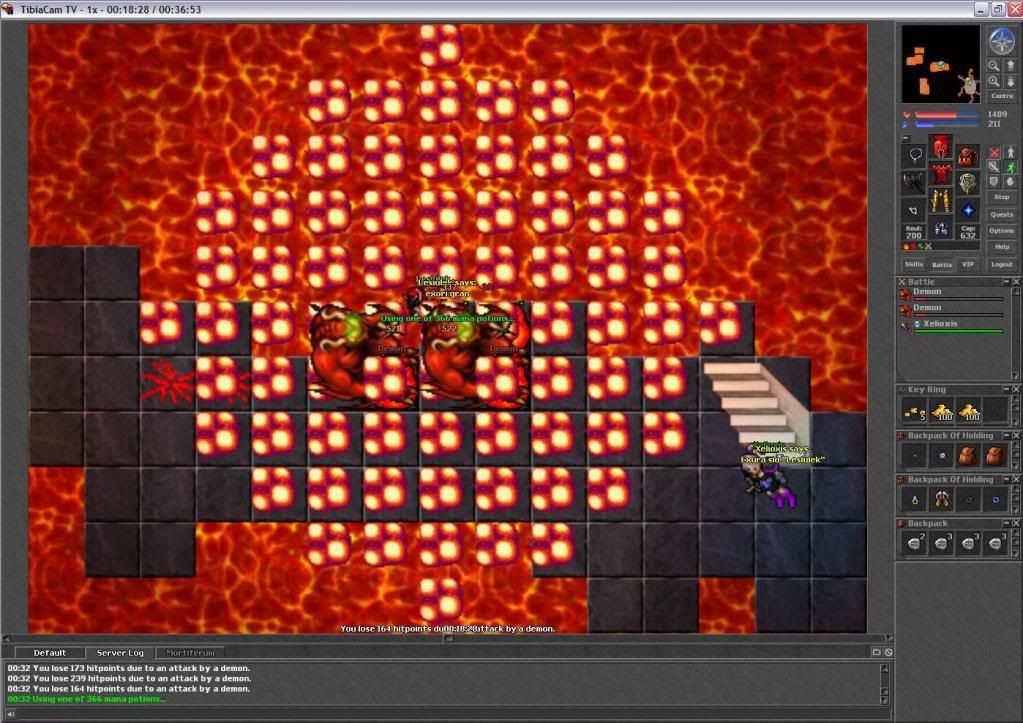Click the rune stack with count 2
The height and width of the screenshot is (723, 1023).
[915, 543]
